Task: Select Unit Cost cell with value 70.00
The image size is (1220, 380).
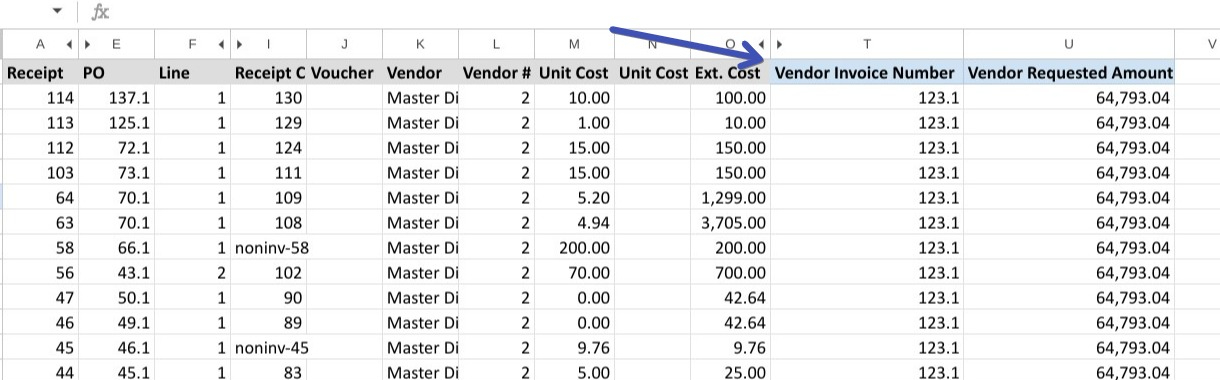Action: [574, 273]
